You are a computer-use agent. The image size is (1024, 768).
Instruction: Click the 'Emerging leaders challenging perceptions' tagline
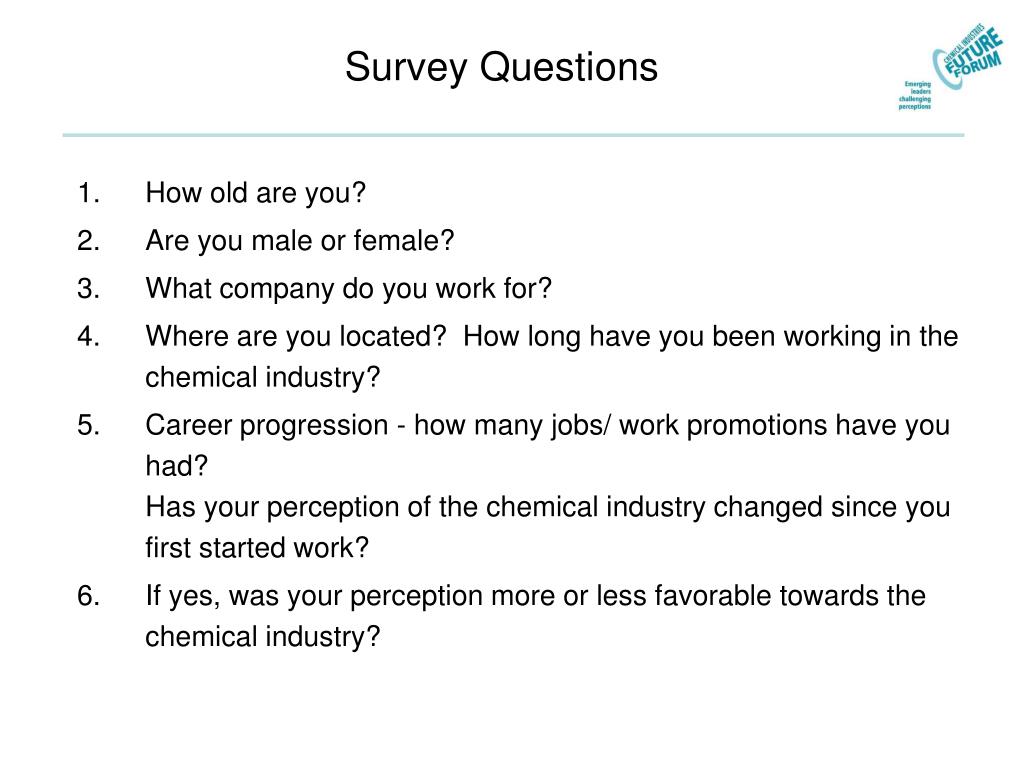coord(914,95)
